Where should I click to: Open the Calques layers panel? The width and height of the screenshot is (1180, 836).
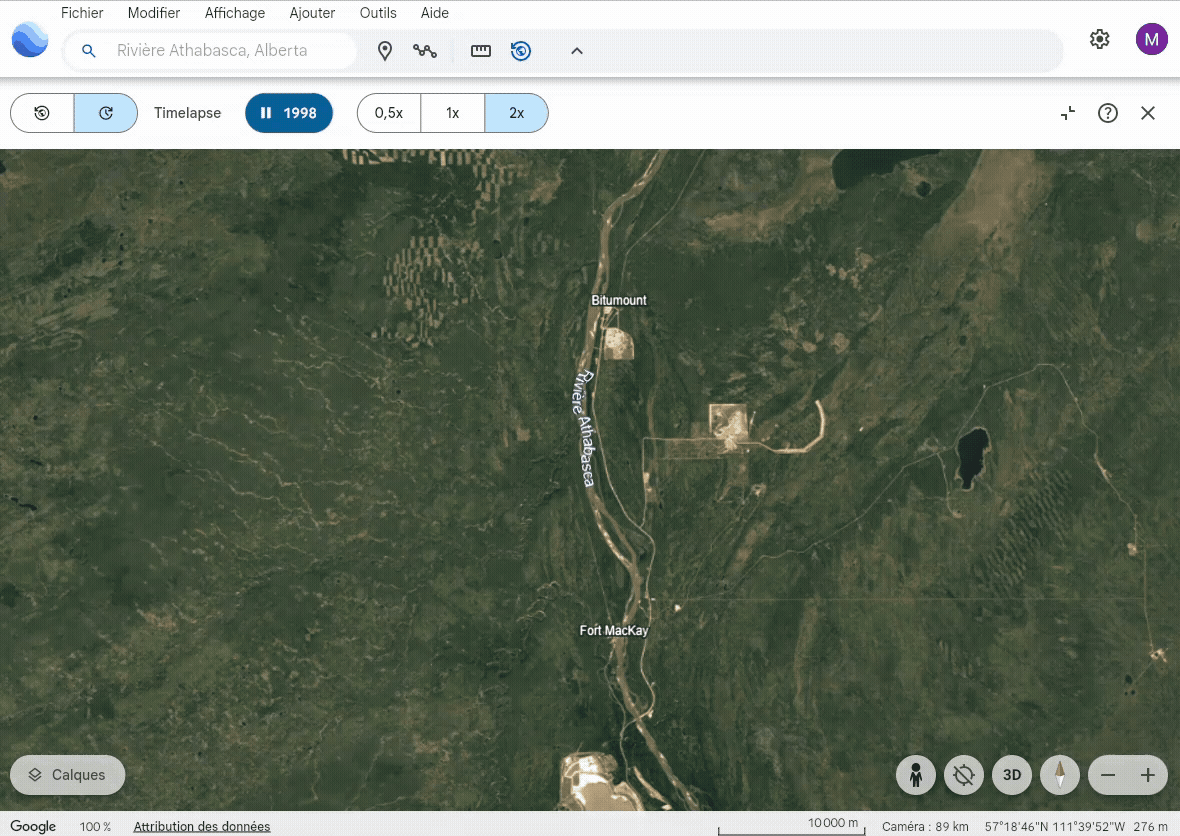[68, 775]
